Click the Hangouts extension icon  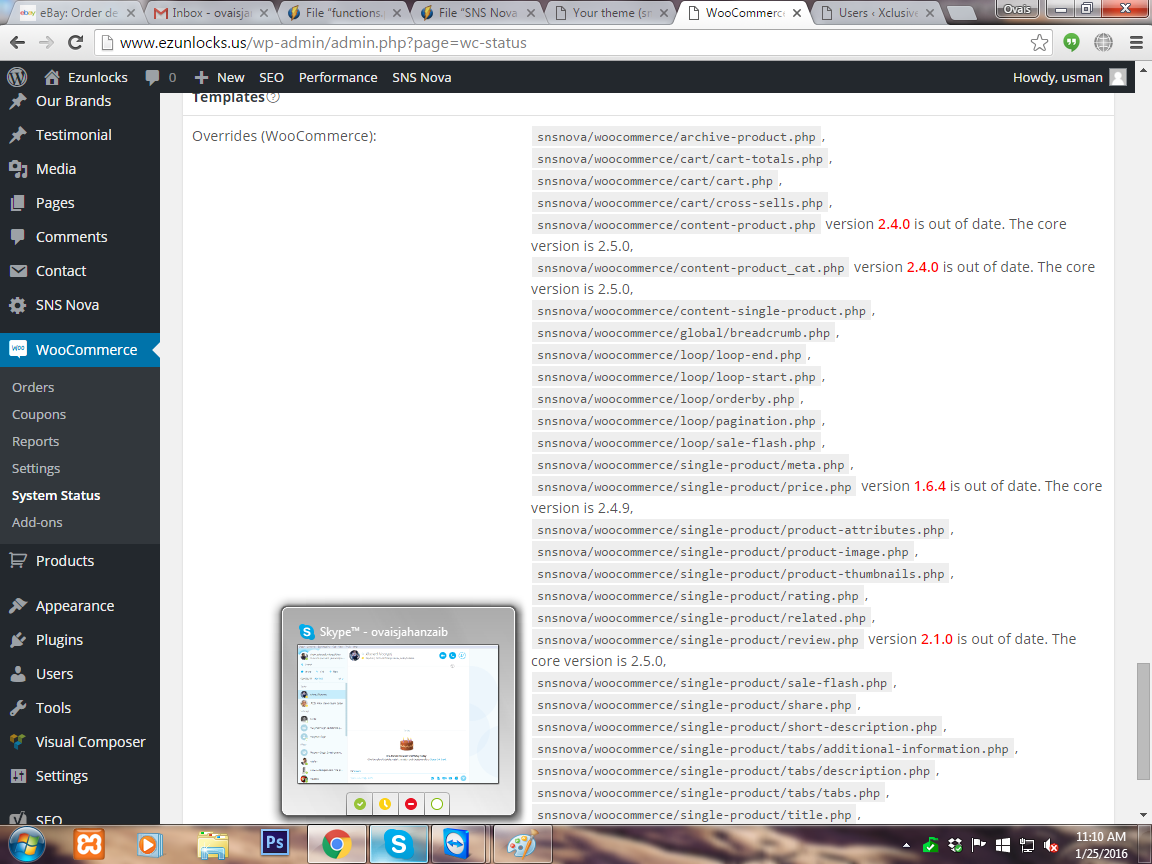[1071, 43]
